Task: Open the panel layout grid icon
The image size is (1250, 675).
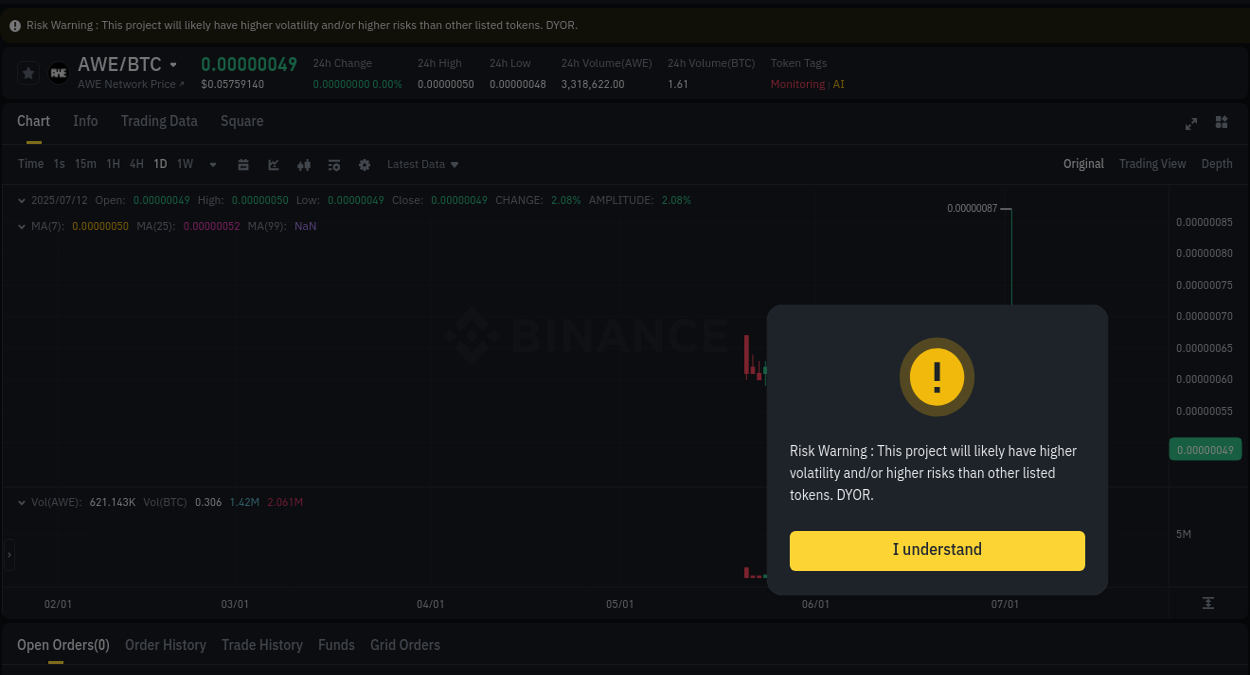Action: [1221, 123]
